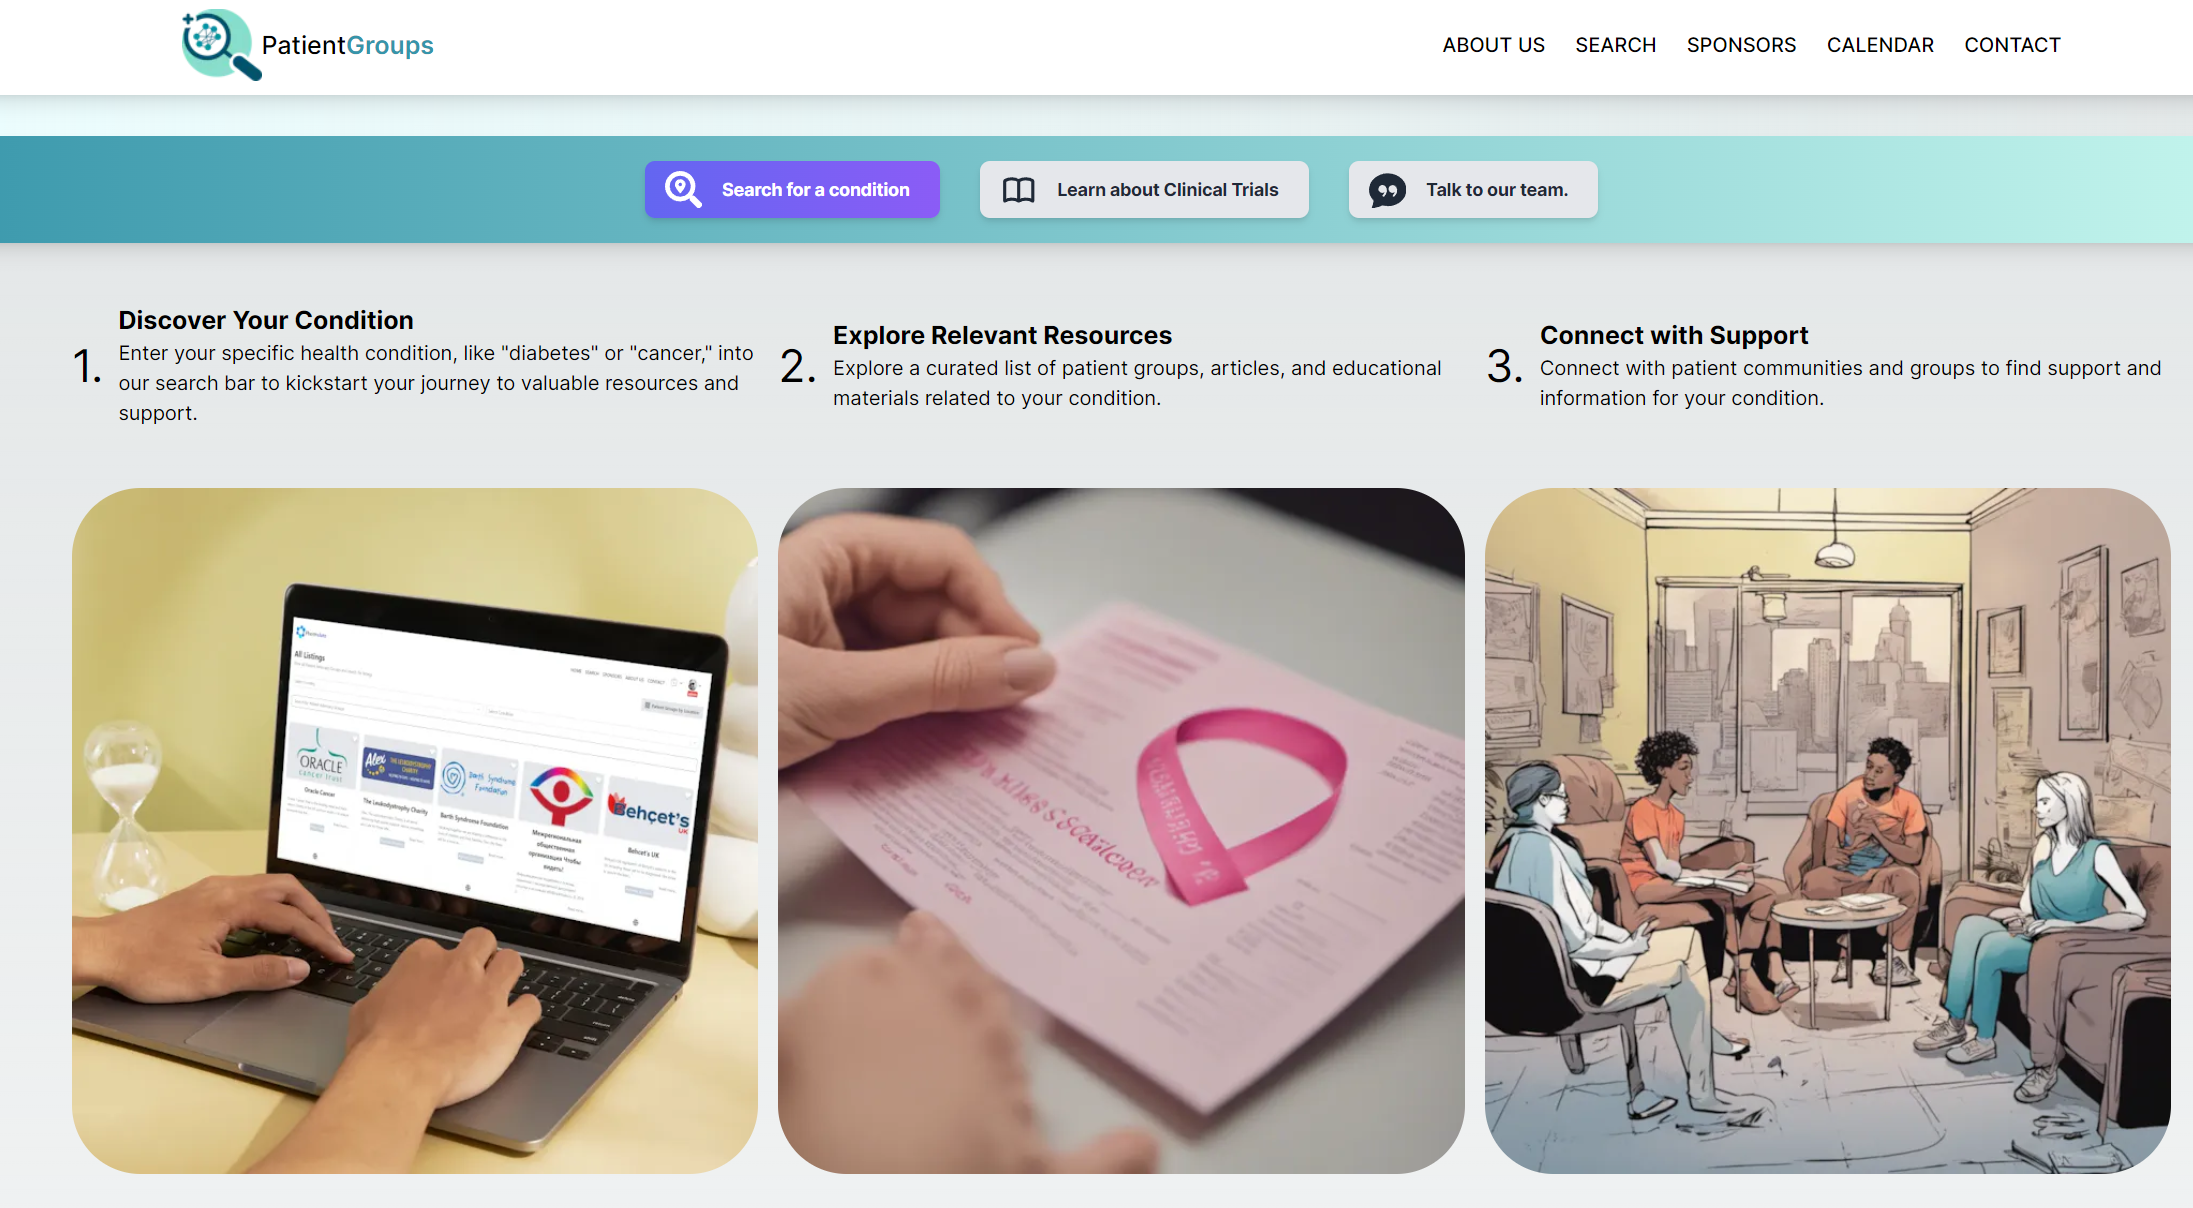Click the step number 2 marker

tap(797, 366)
